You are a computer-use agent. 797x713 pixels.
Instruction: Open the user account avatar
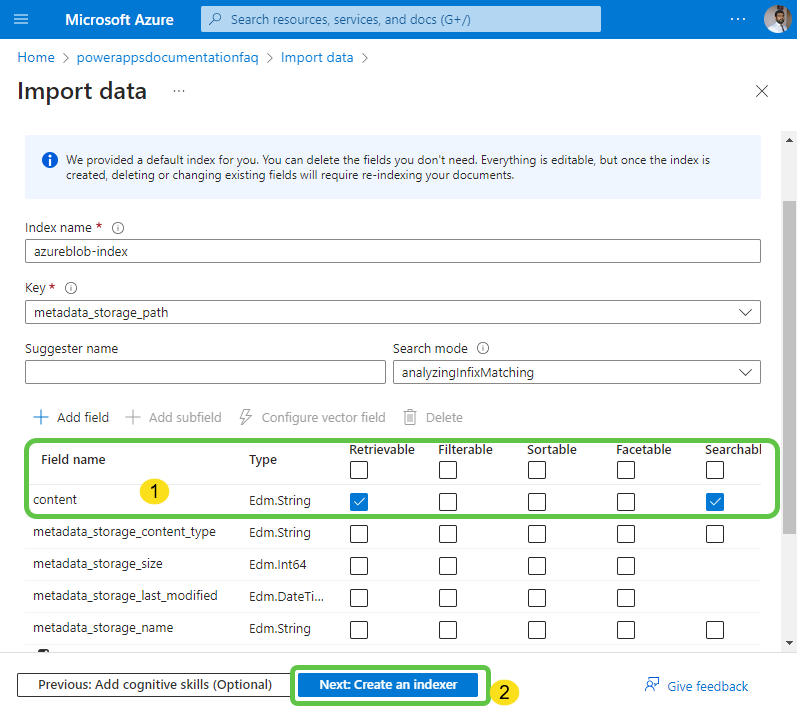click(777, 19)
